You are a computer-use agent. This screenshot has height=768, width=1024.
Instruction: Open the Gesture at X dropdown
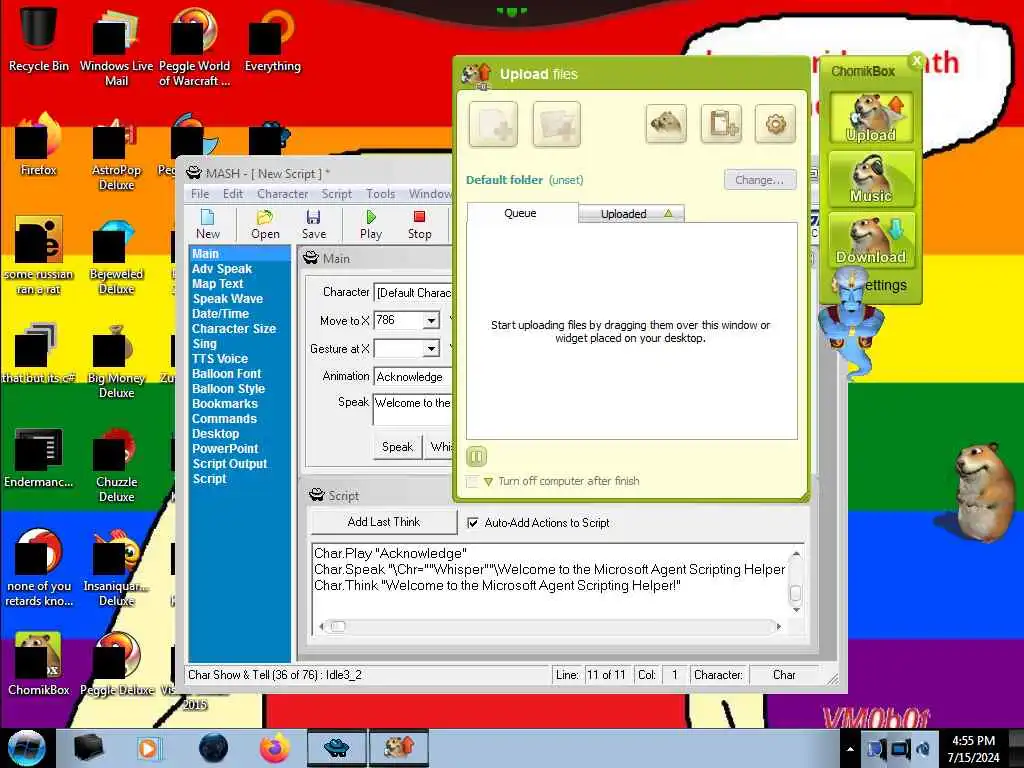431,349
